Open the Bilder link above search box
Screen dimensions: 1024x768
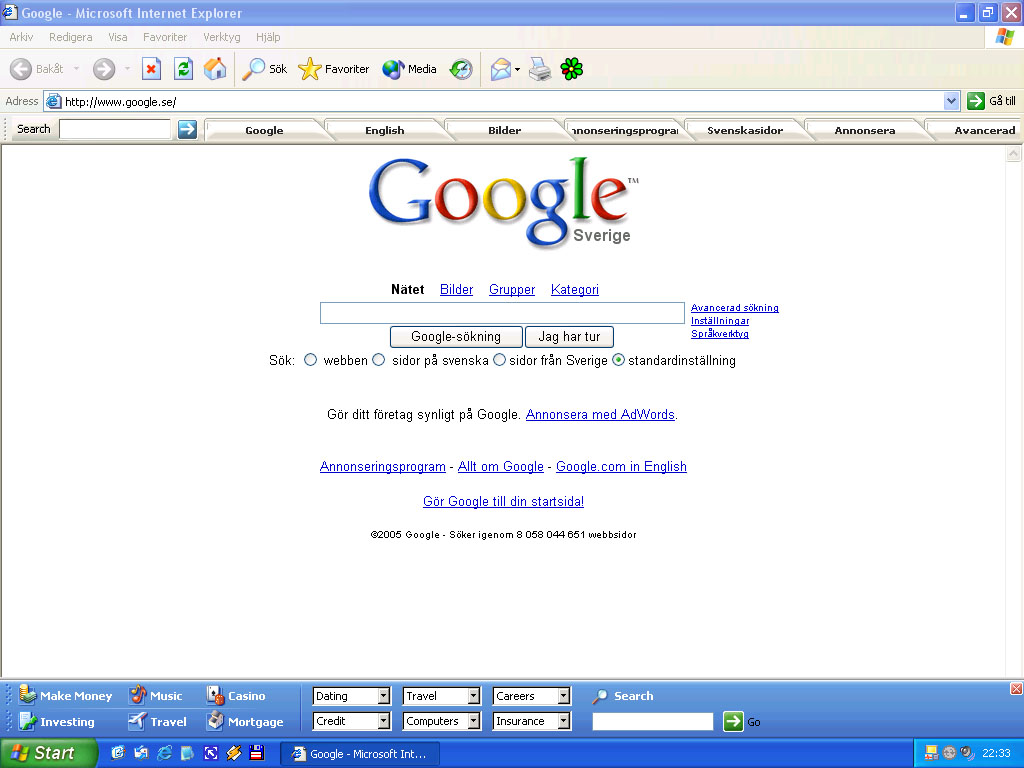(x=456, y=289)
